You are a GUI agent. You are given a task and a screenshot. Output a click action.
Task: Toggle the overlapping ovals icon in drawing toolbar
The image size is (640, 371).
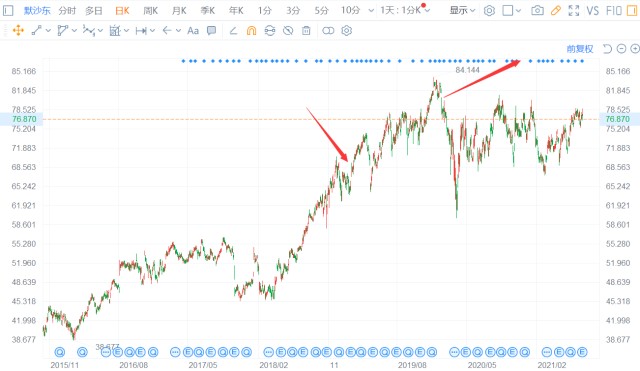[328, 31]
